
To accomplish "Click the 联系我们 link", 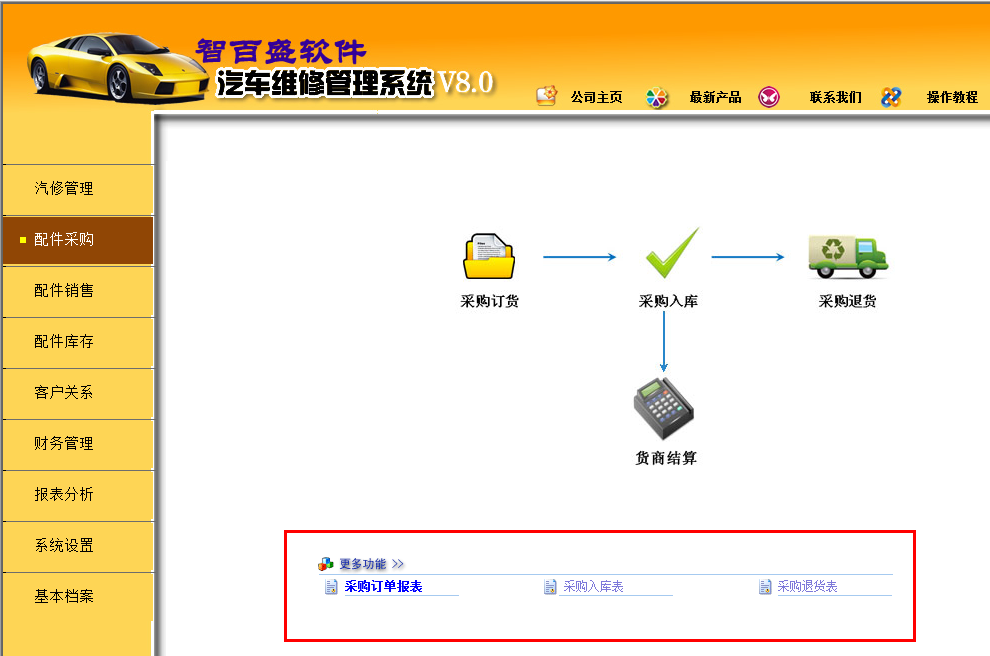I will point(836,97).
